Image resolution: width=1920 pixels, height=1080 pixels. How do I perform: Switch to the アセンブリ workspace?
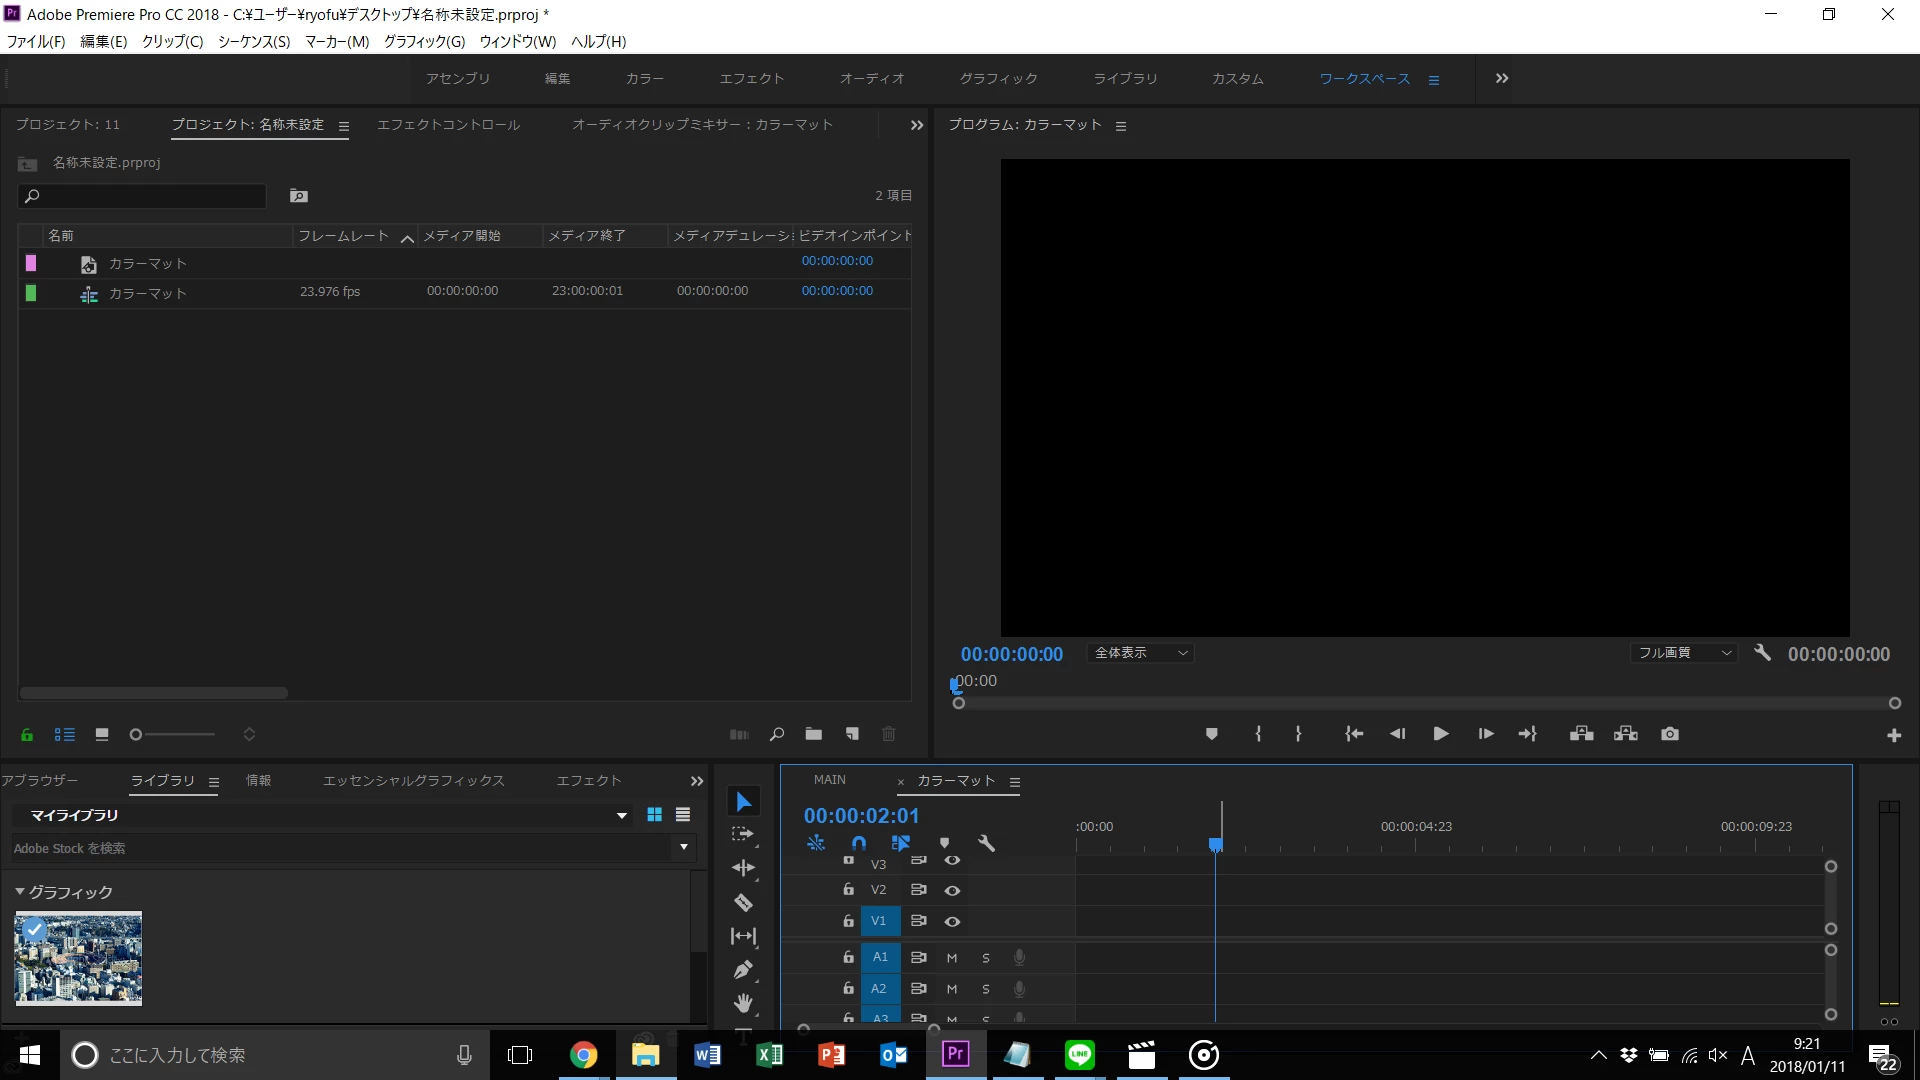click(458, 79)
